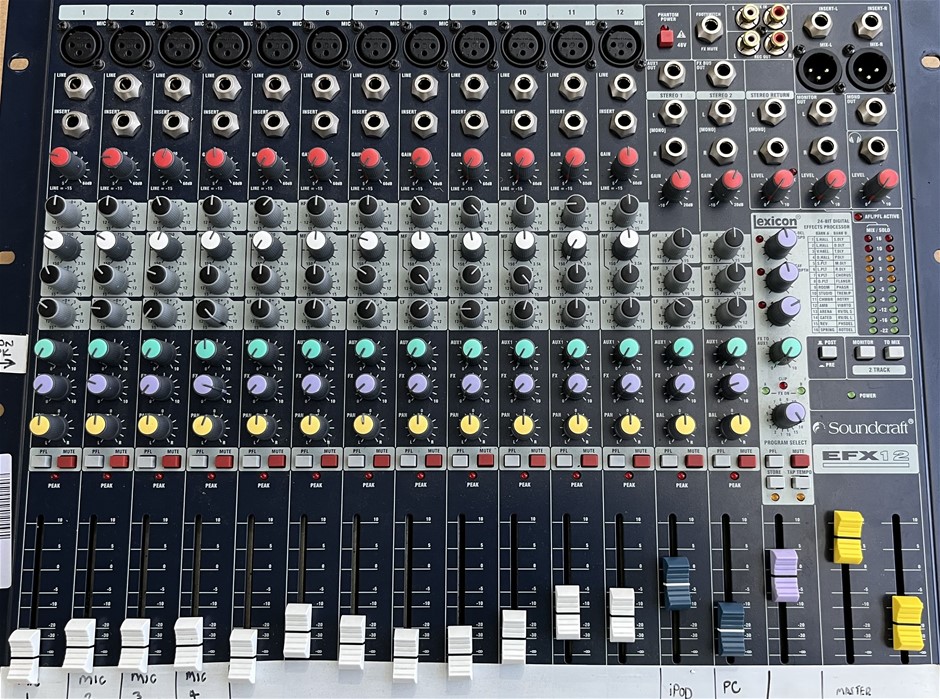Click the MIX-L XLR output connector
This screenshot has height=699, width=940.
817,69
